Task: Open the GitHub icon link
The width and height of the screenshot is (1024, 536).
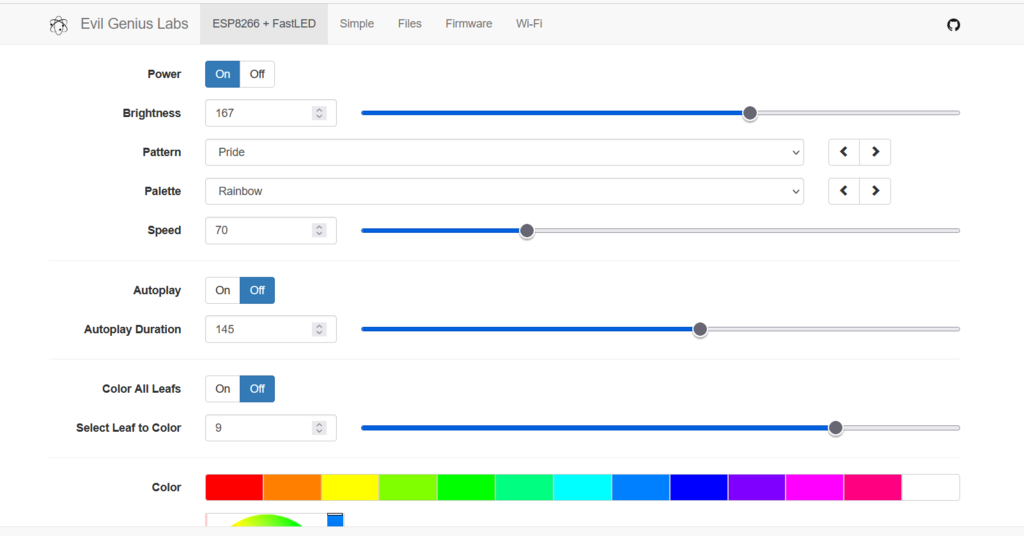Action: point(953,25)
